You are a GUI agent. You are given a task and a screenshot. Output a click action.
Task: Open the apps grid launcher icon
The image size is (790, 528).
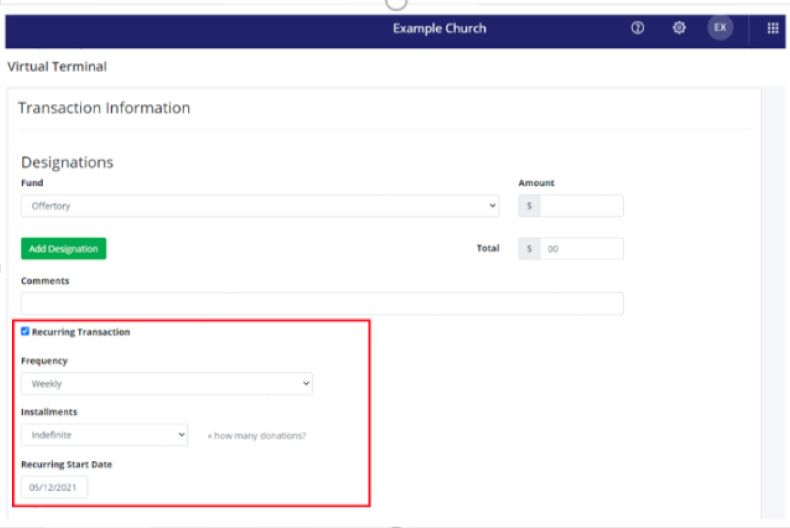click(x=773, y=28)
